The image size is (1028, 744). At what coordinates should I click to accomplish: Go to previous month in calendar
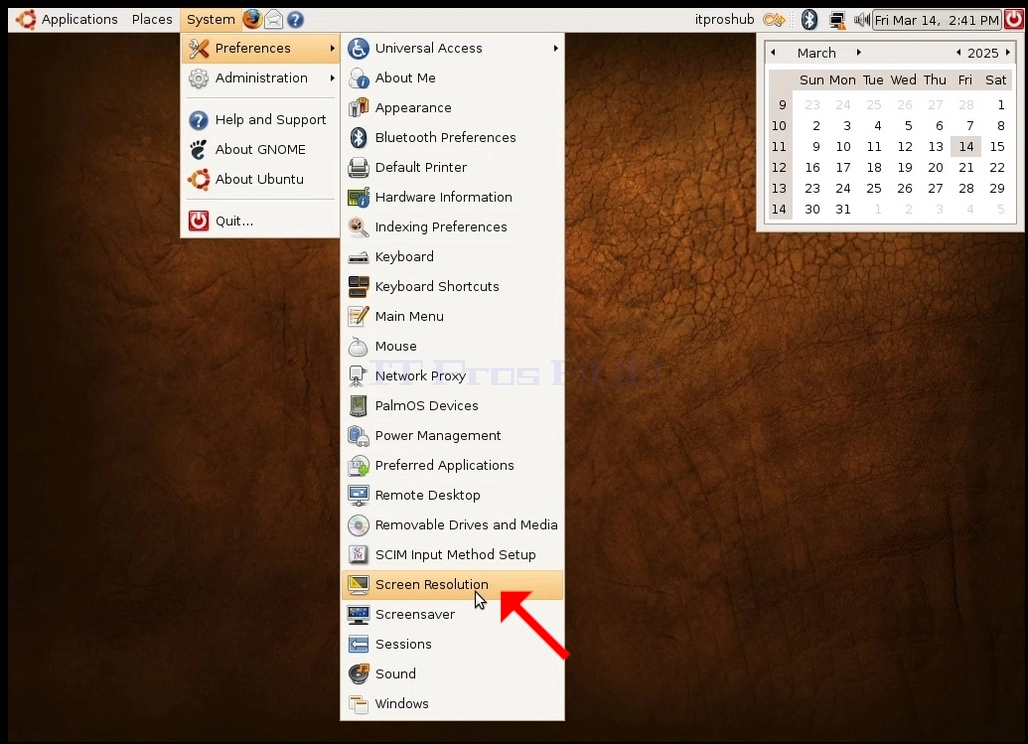tap(774, 52)
